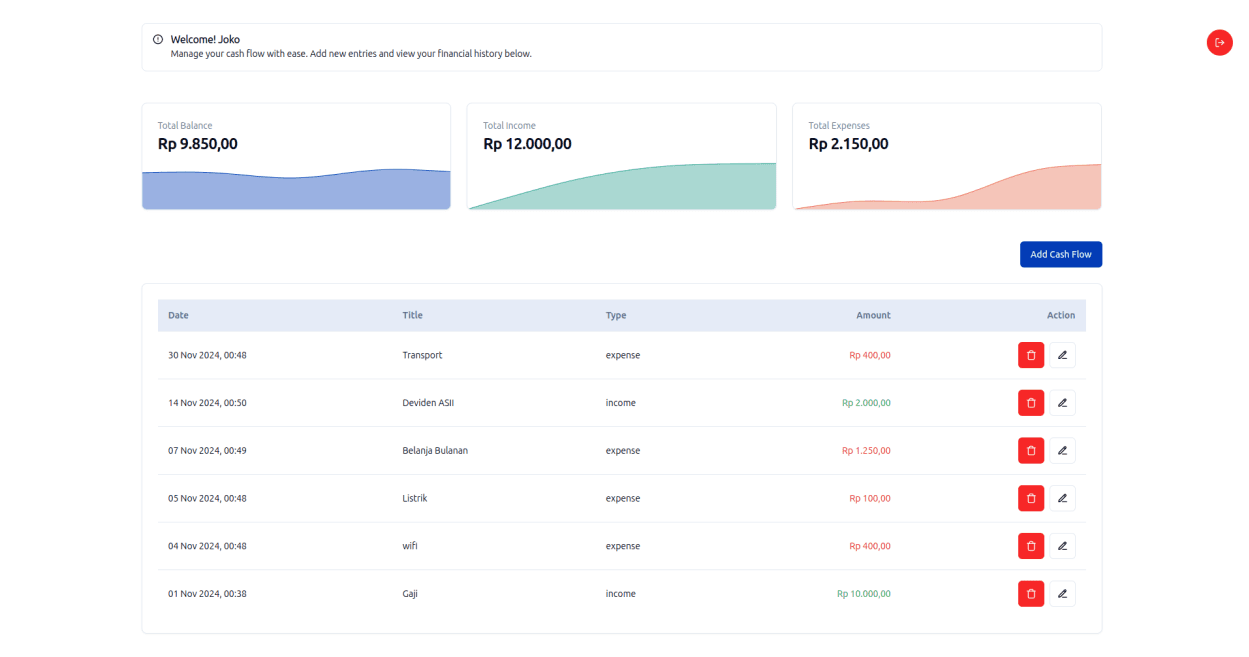Click the Rp 400,00 amount in Transport row
Image resolution: width=1249 pixels, height=657 pixels.
[870, 355]
